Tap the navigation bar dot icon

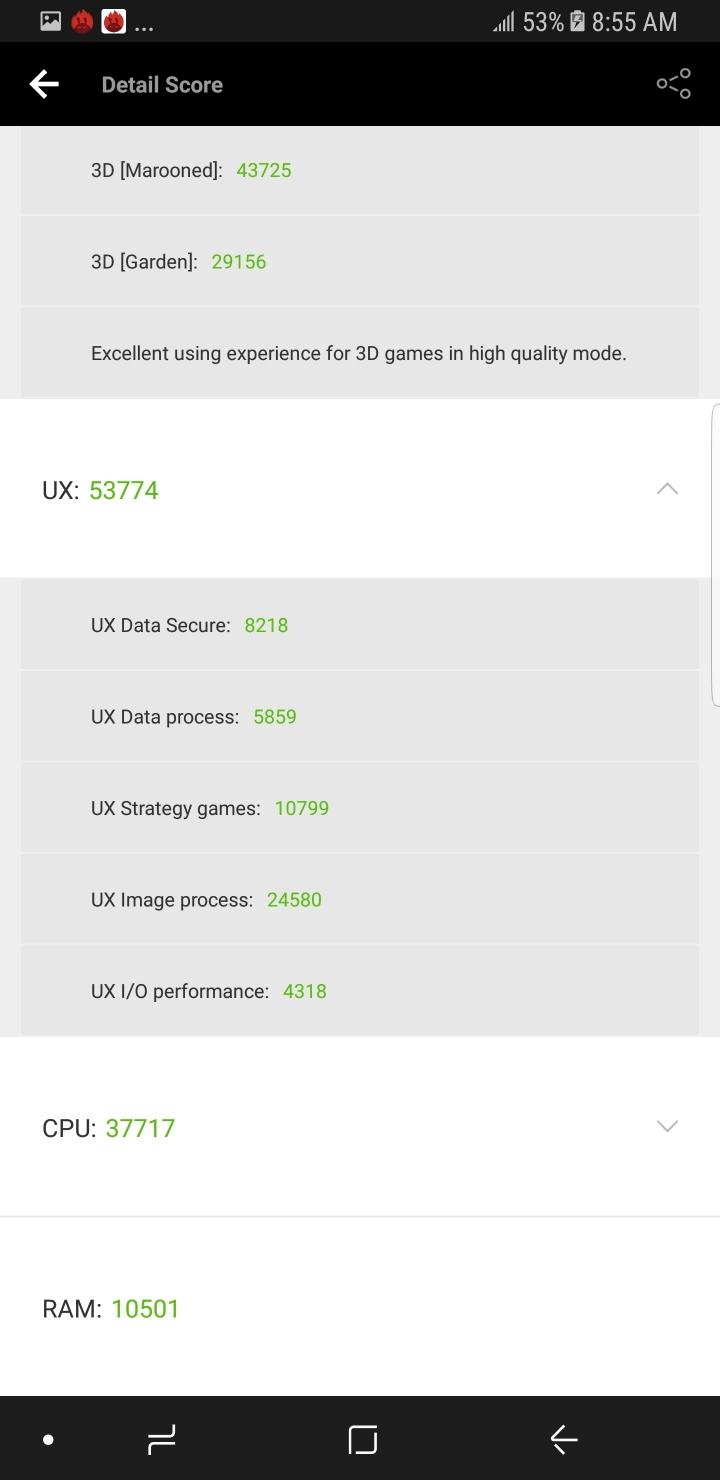point(48,1440)
